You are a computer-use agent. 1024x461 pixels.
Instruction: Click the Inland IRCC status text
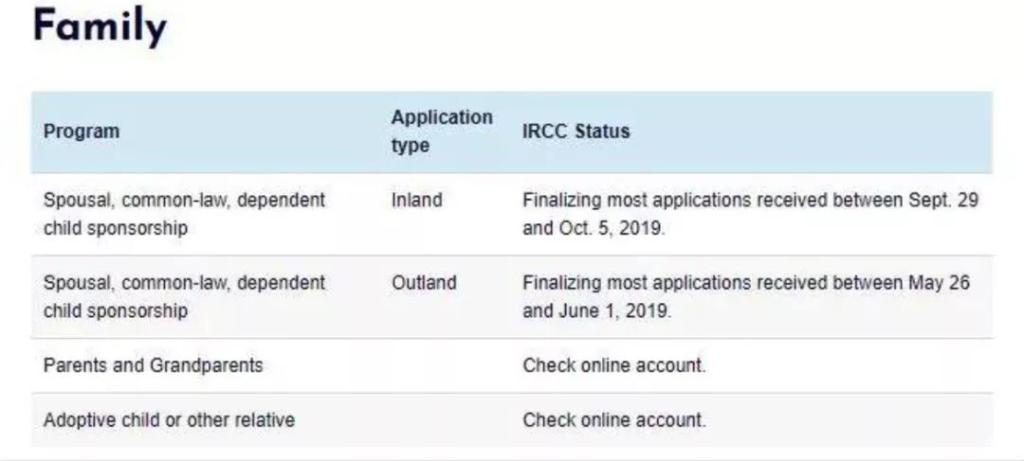tap(750, 213)
